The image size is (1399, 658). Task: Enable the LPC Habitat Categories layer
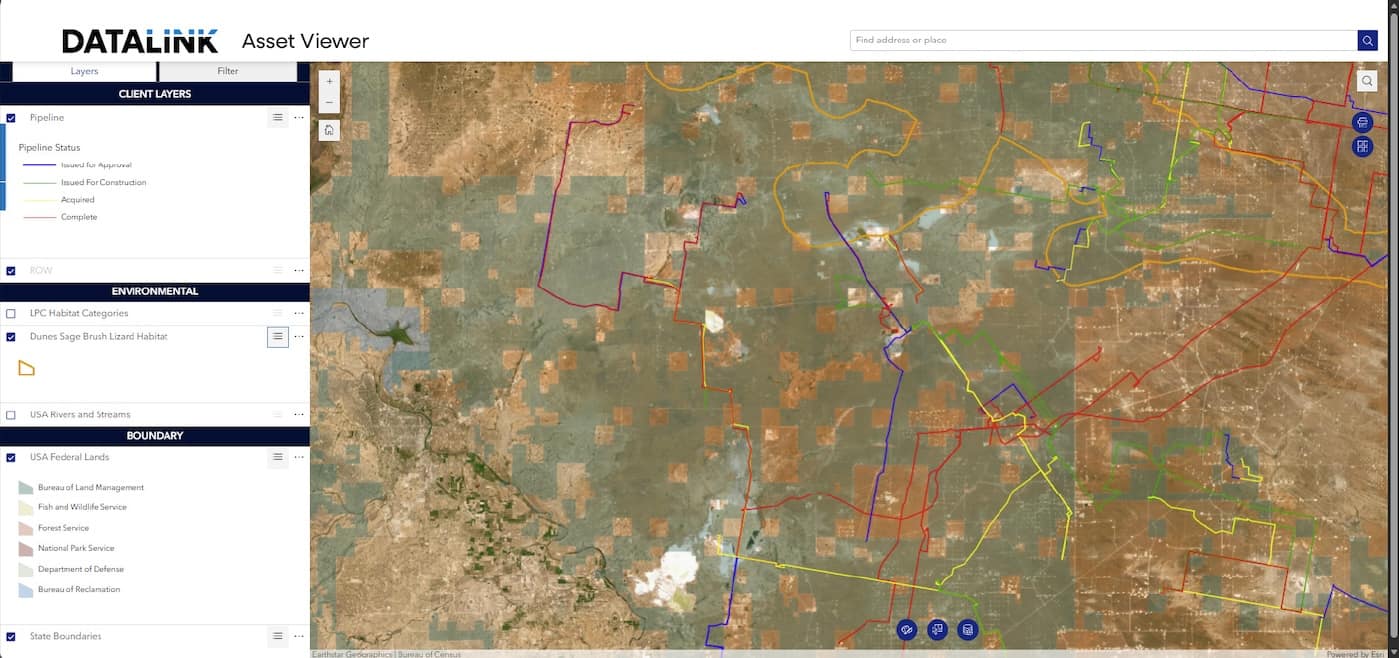pyautogui.click(x=11, y=314)
